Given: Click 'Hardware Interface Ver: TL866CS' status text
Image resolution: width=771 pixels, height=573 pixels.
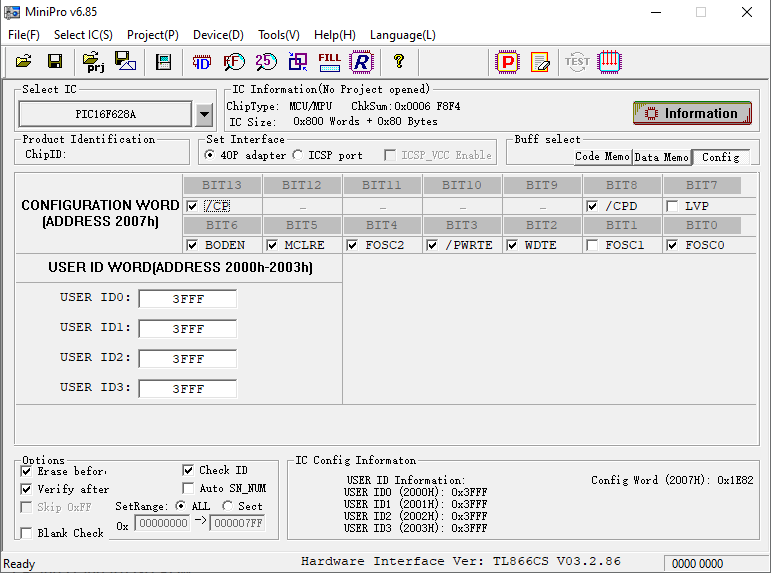Looking at the screenshot, I should (x=426, y=561).
